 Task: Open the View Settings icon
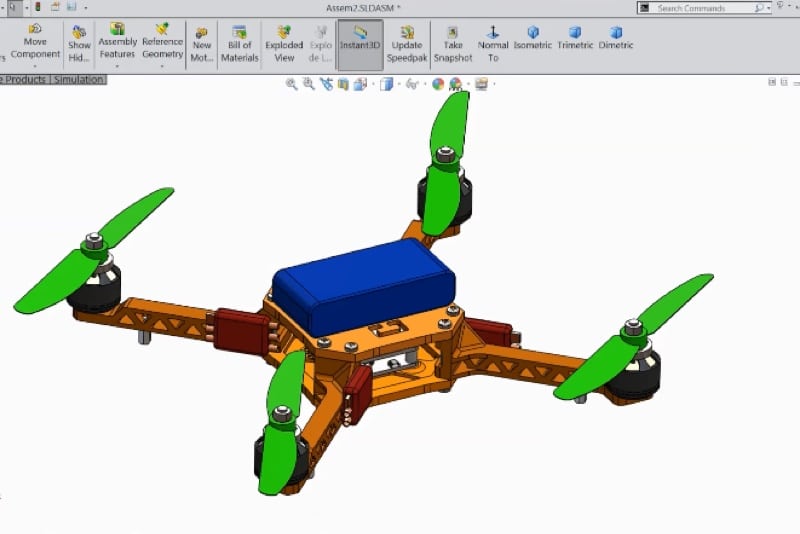[x=481, y=84]
